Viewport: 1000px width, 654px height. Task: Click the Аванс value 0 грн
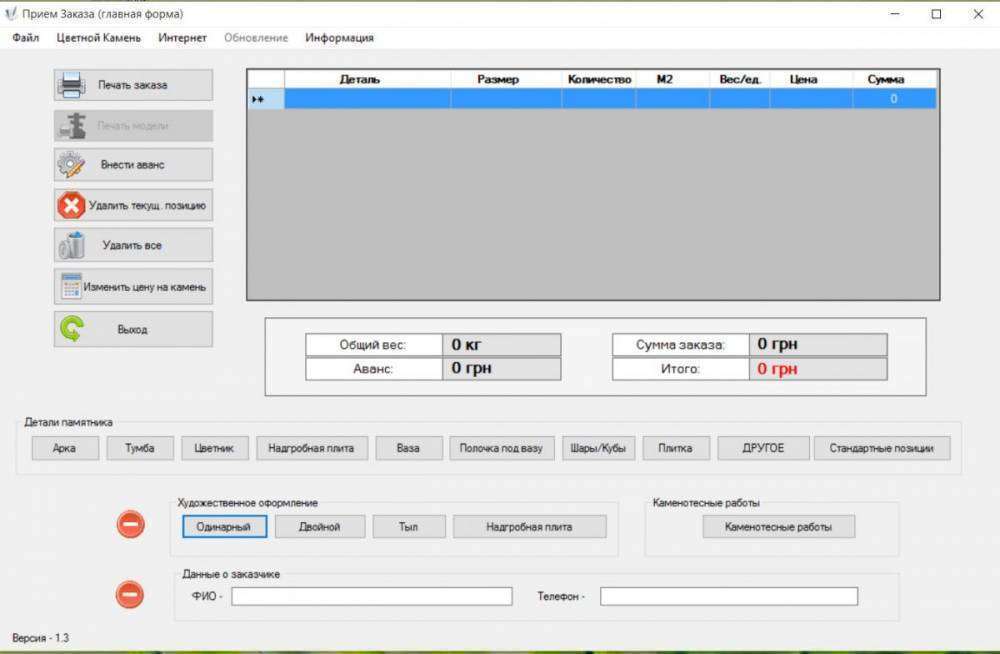click(501, 369)
